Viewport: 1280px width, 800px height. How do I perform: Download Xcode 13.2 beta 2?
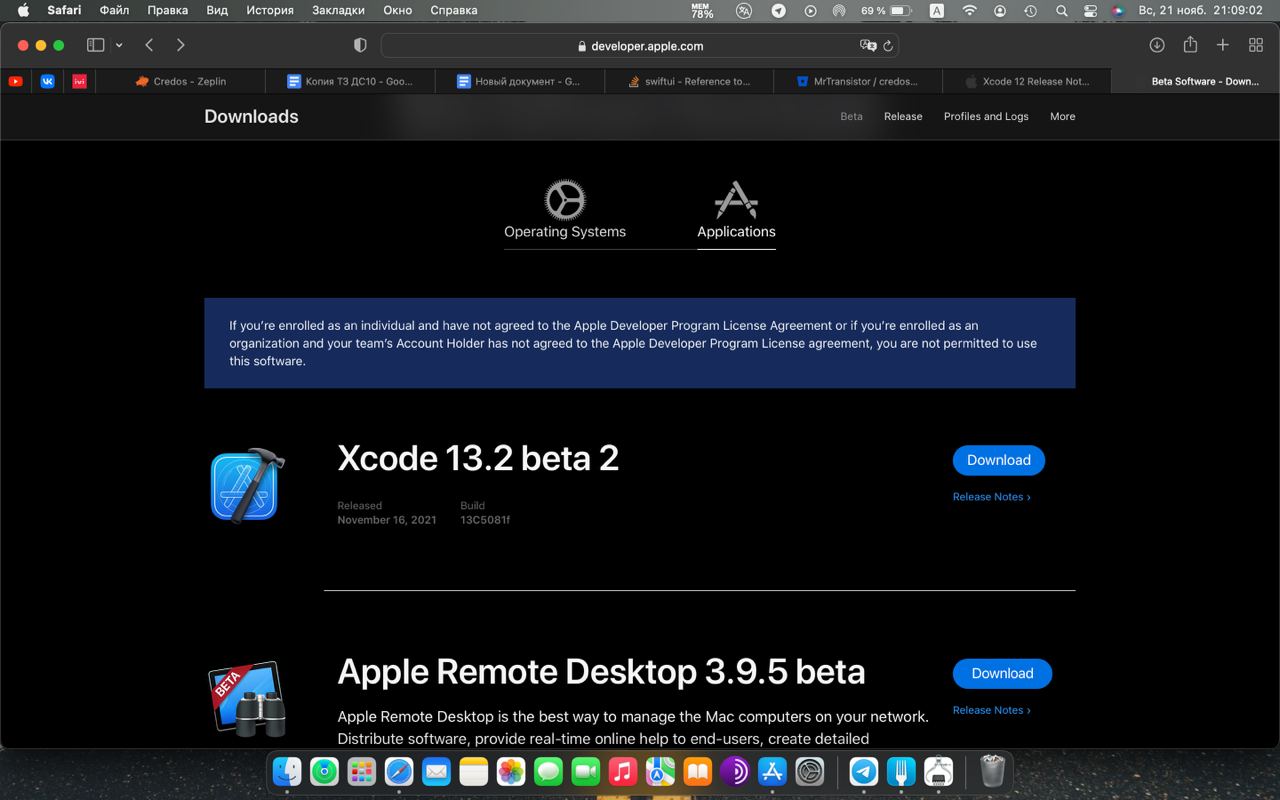(x=998, y=460)
